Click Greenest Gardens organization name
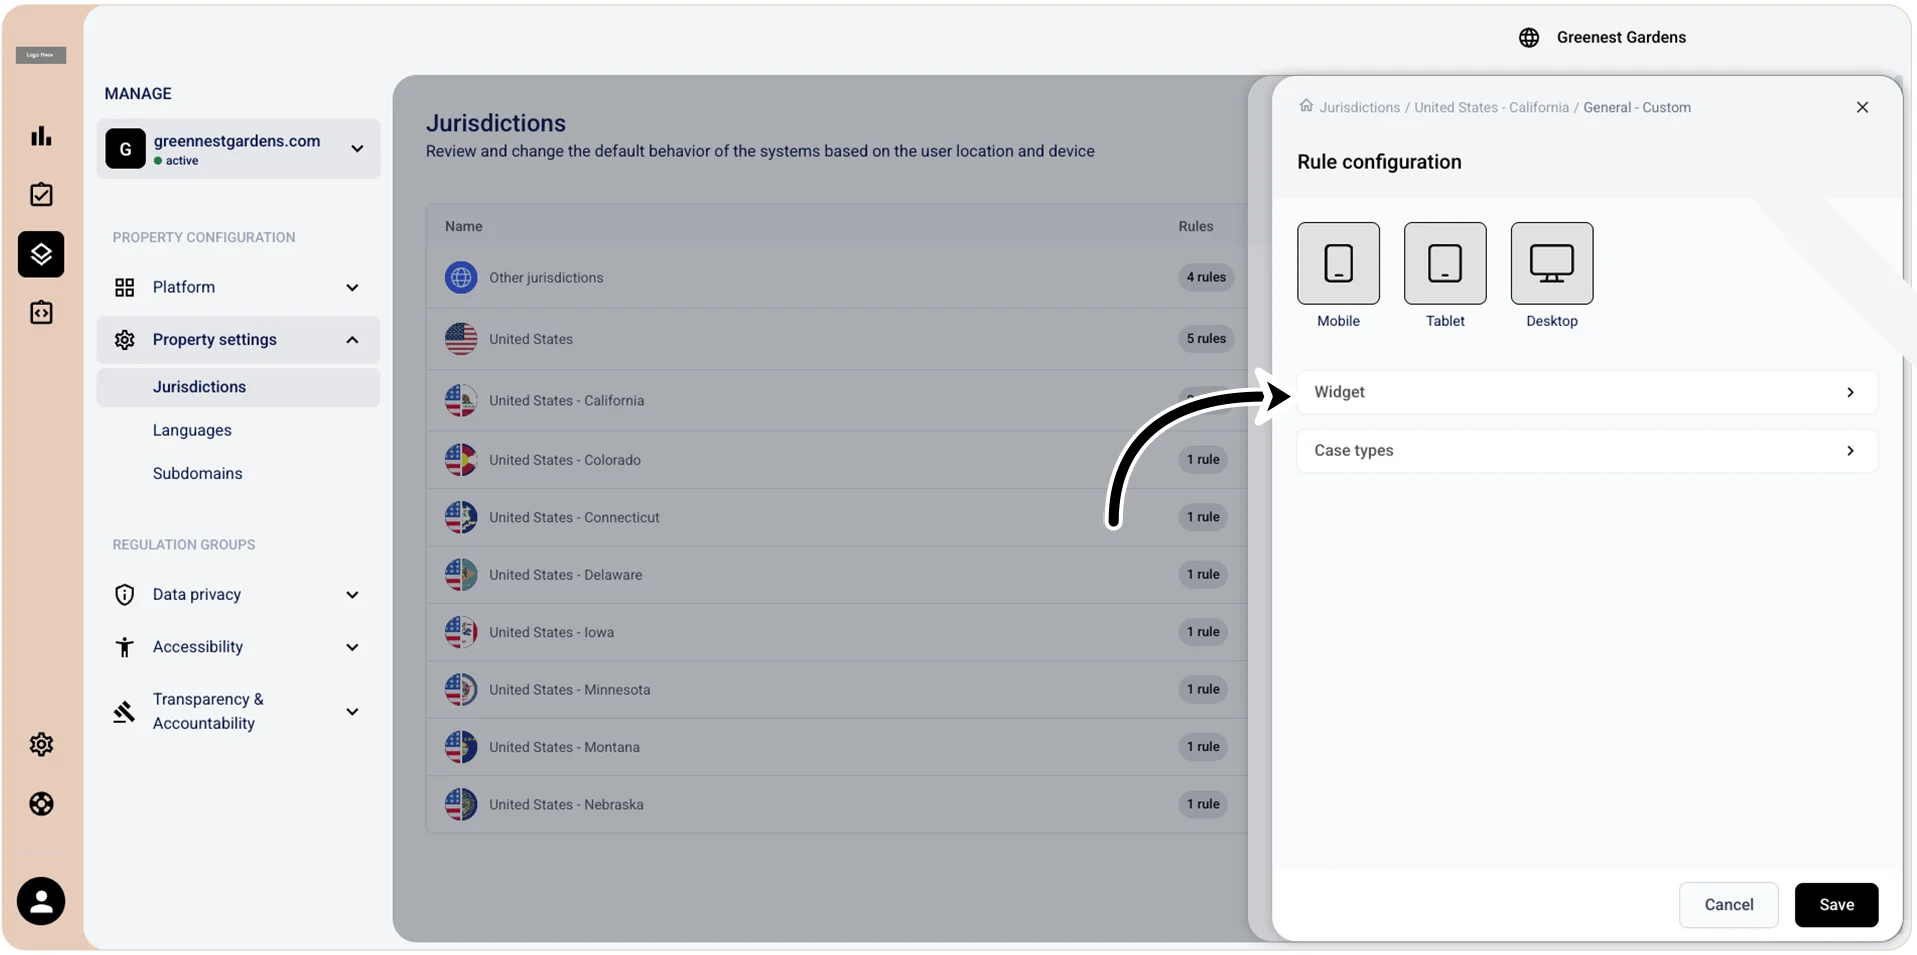This screenshot has height=955, width=1917. tap(1621, 37)
